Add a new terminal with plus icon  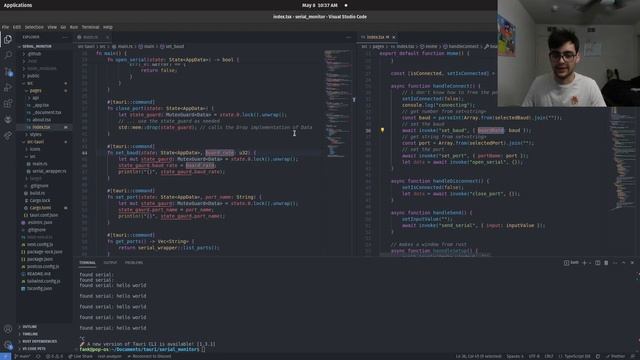coord(584,263)
